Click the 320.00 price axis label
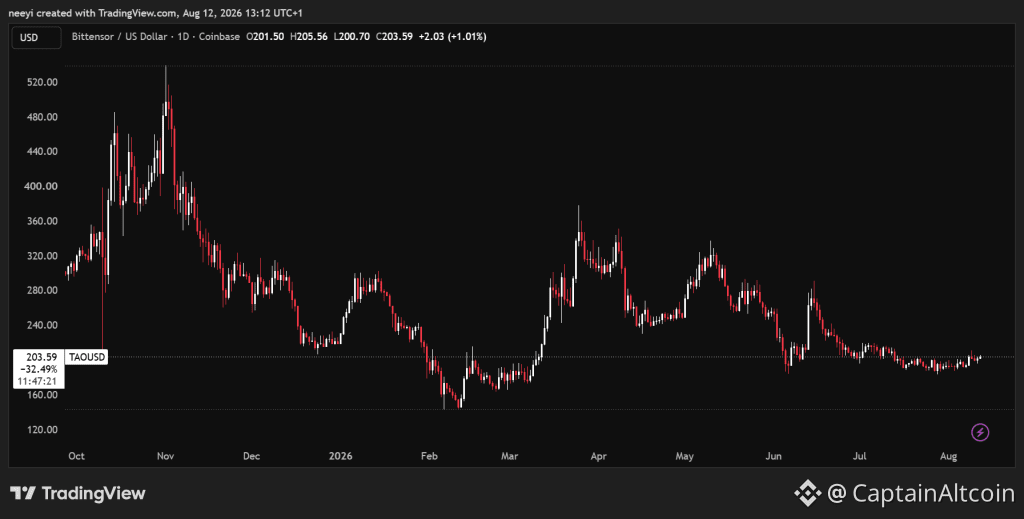The height and width of the screenshot is (519, 1024). (44, 256)
